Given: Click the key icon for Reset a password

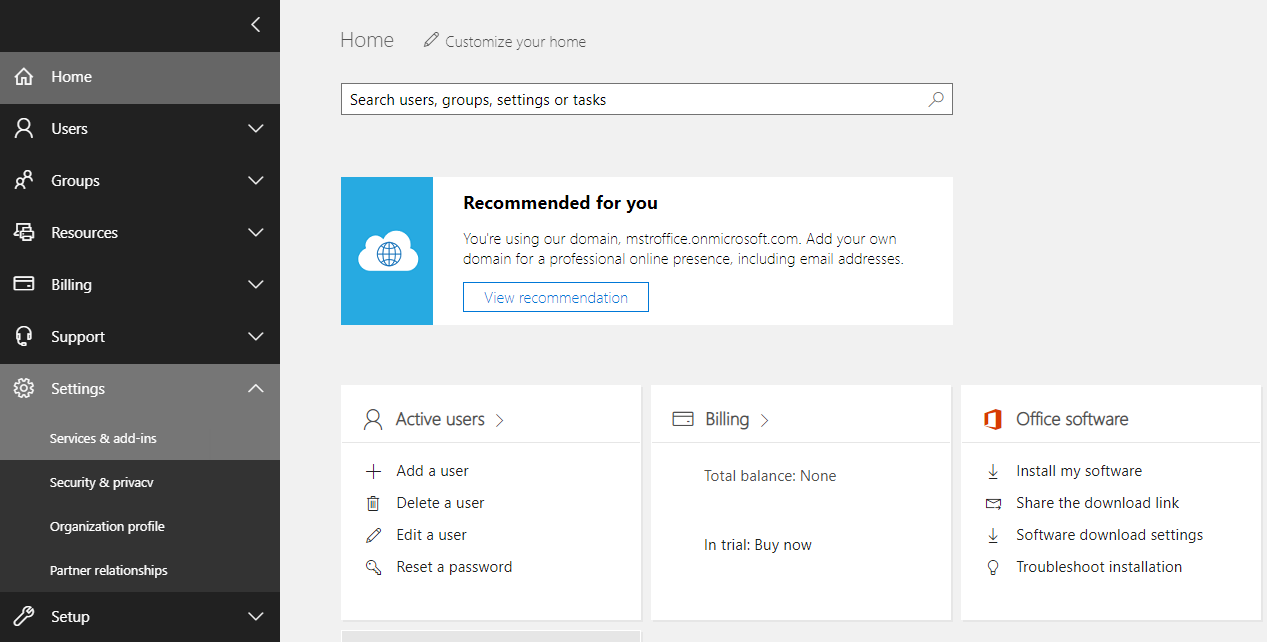Looking at the screenshot, I should click(x=373, y=567).
